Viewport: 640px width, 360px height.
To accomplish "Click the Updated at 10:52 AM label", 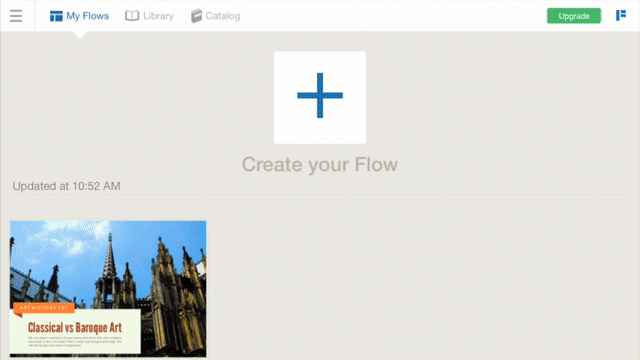I will [x=67, y=186].
